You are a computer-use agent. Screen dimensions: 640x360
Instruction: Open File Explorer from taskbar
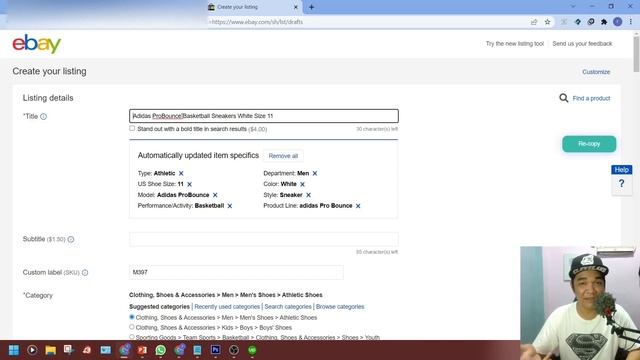(x=51, y=350)
